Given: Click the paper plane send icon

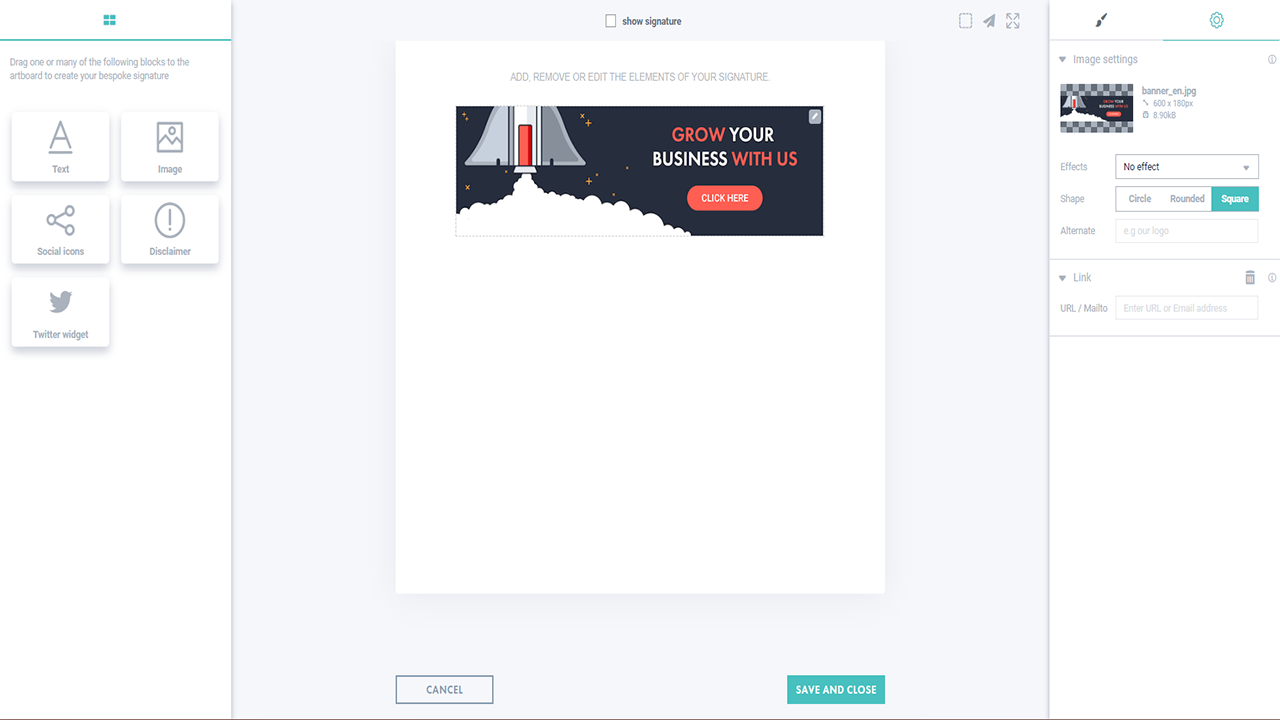Looking at the screenshot, I should pyautogui.click(x=989, y=20).
